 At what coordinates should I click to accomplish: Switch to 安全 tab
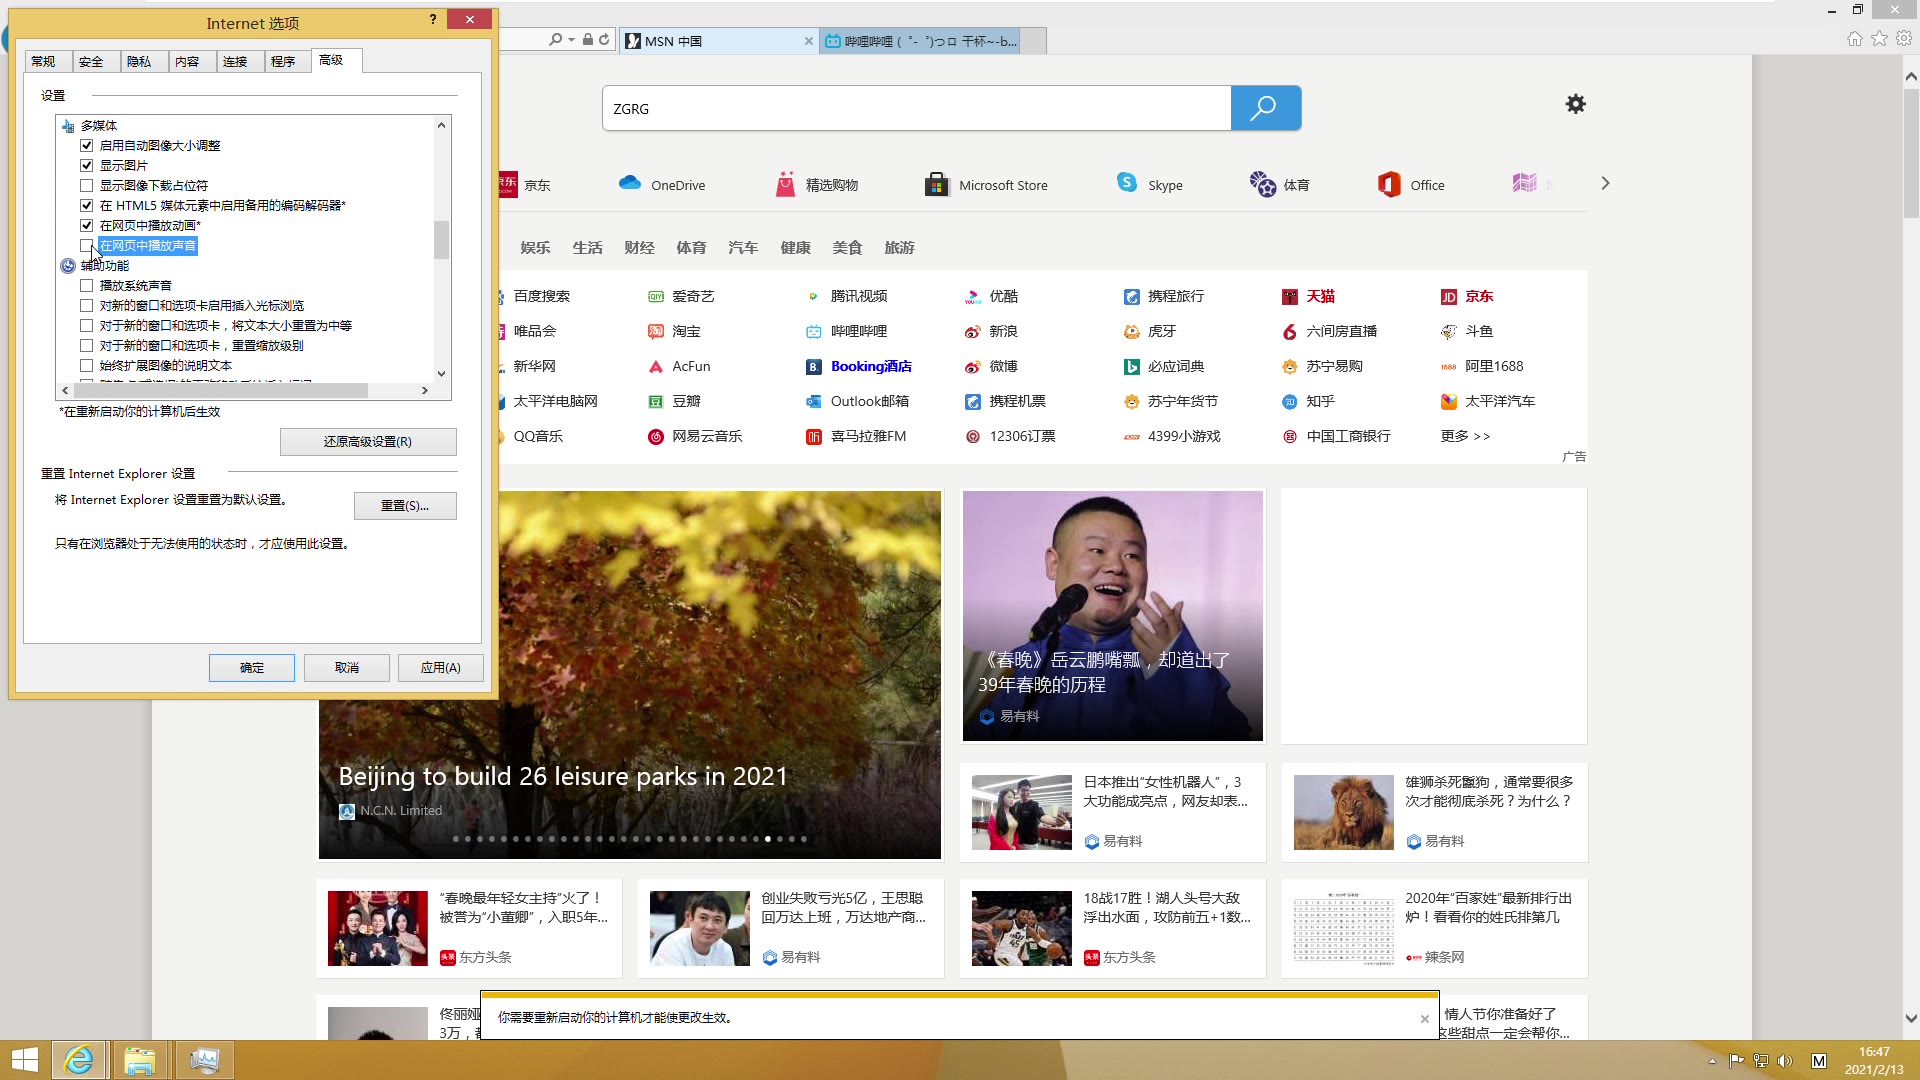[x=91, y=62]
